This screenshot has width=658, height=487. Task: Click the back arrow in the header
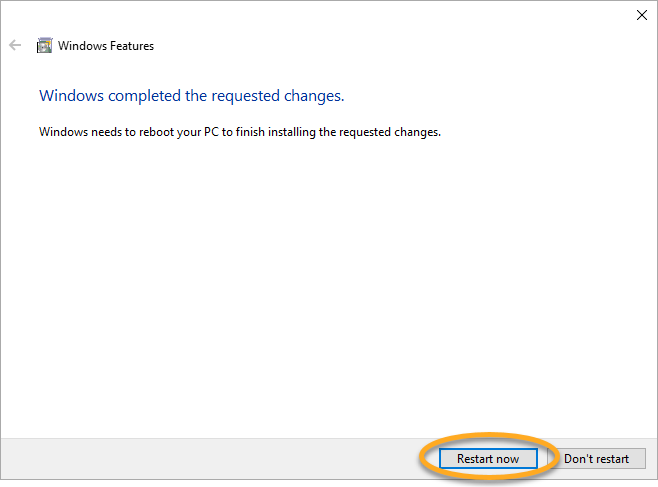click(x=15, y=45)
